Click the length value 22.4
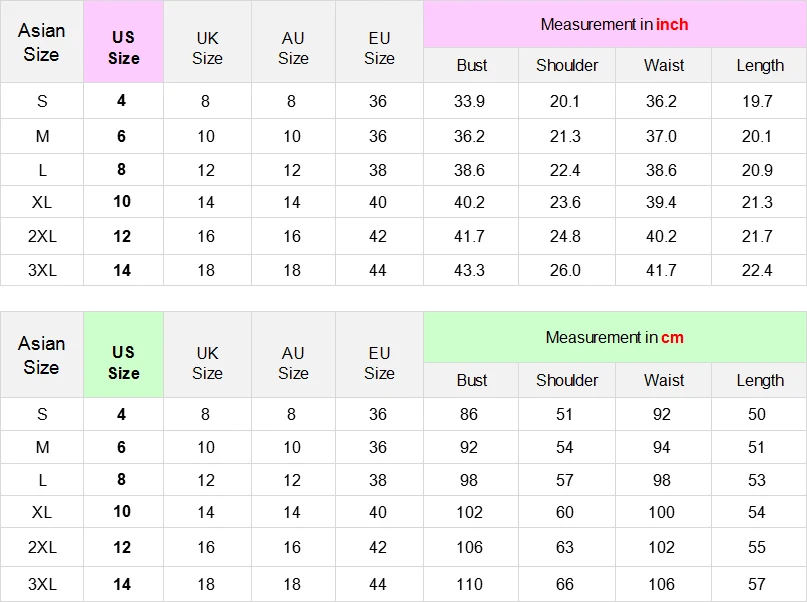Screen dimensions: 807x602 tap(757, 270)
